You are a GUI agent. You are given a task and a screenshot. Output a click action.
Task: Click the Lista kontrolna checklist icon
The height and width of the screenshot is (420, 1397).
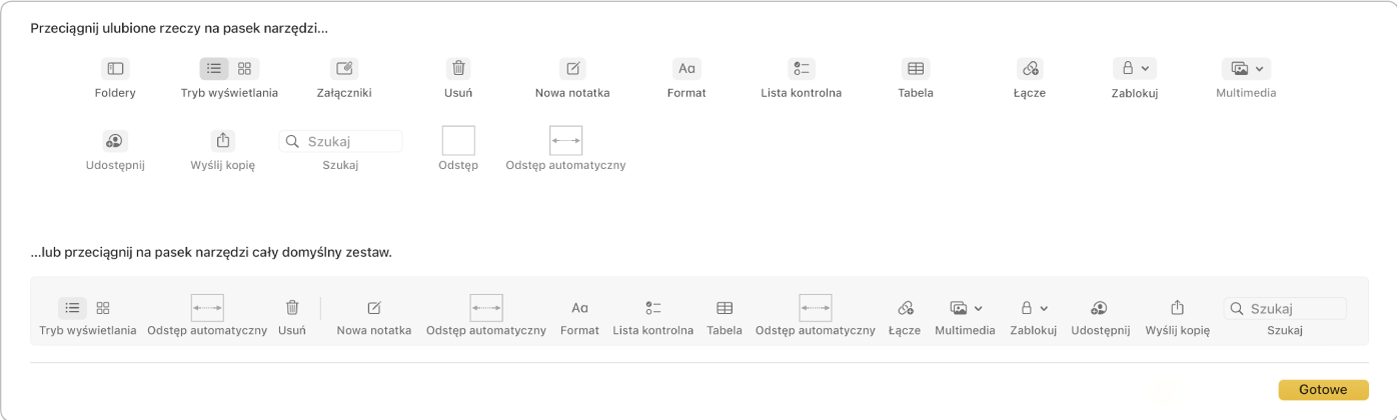[x=801, y=69]
